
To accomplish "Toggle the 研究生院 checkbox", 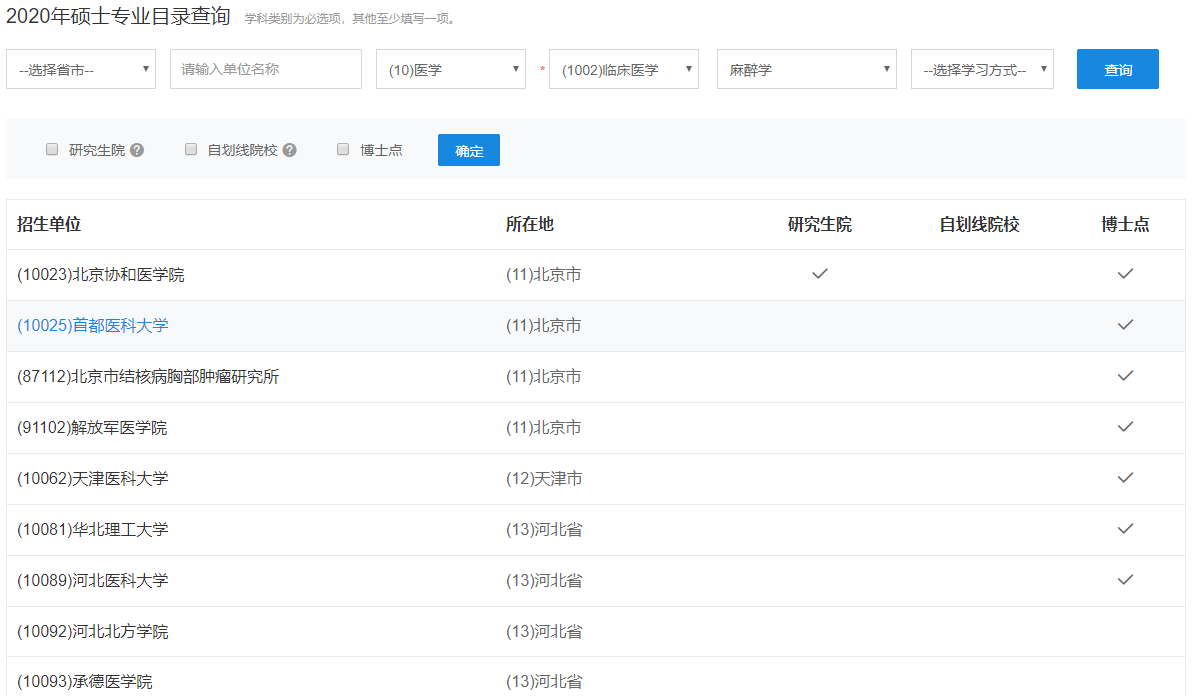I will [x=52, y=149].
